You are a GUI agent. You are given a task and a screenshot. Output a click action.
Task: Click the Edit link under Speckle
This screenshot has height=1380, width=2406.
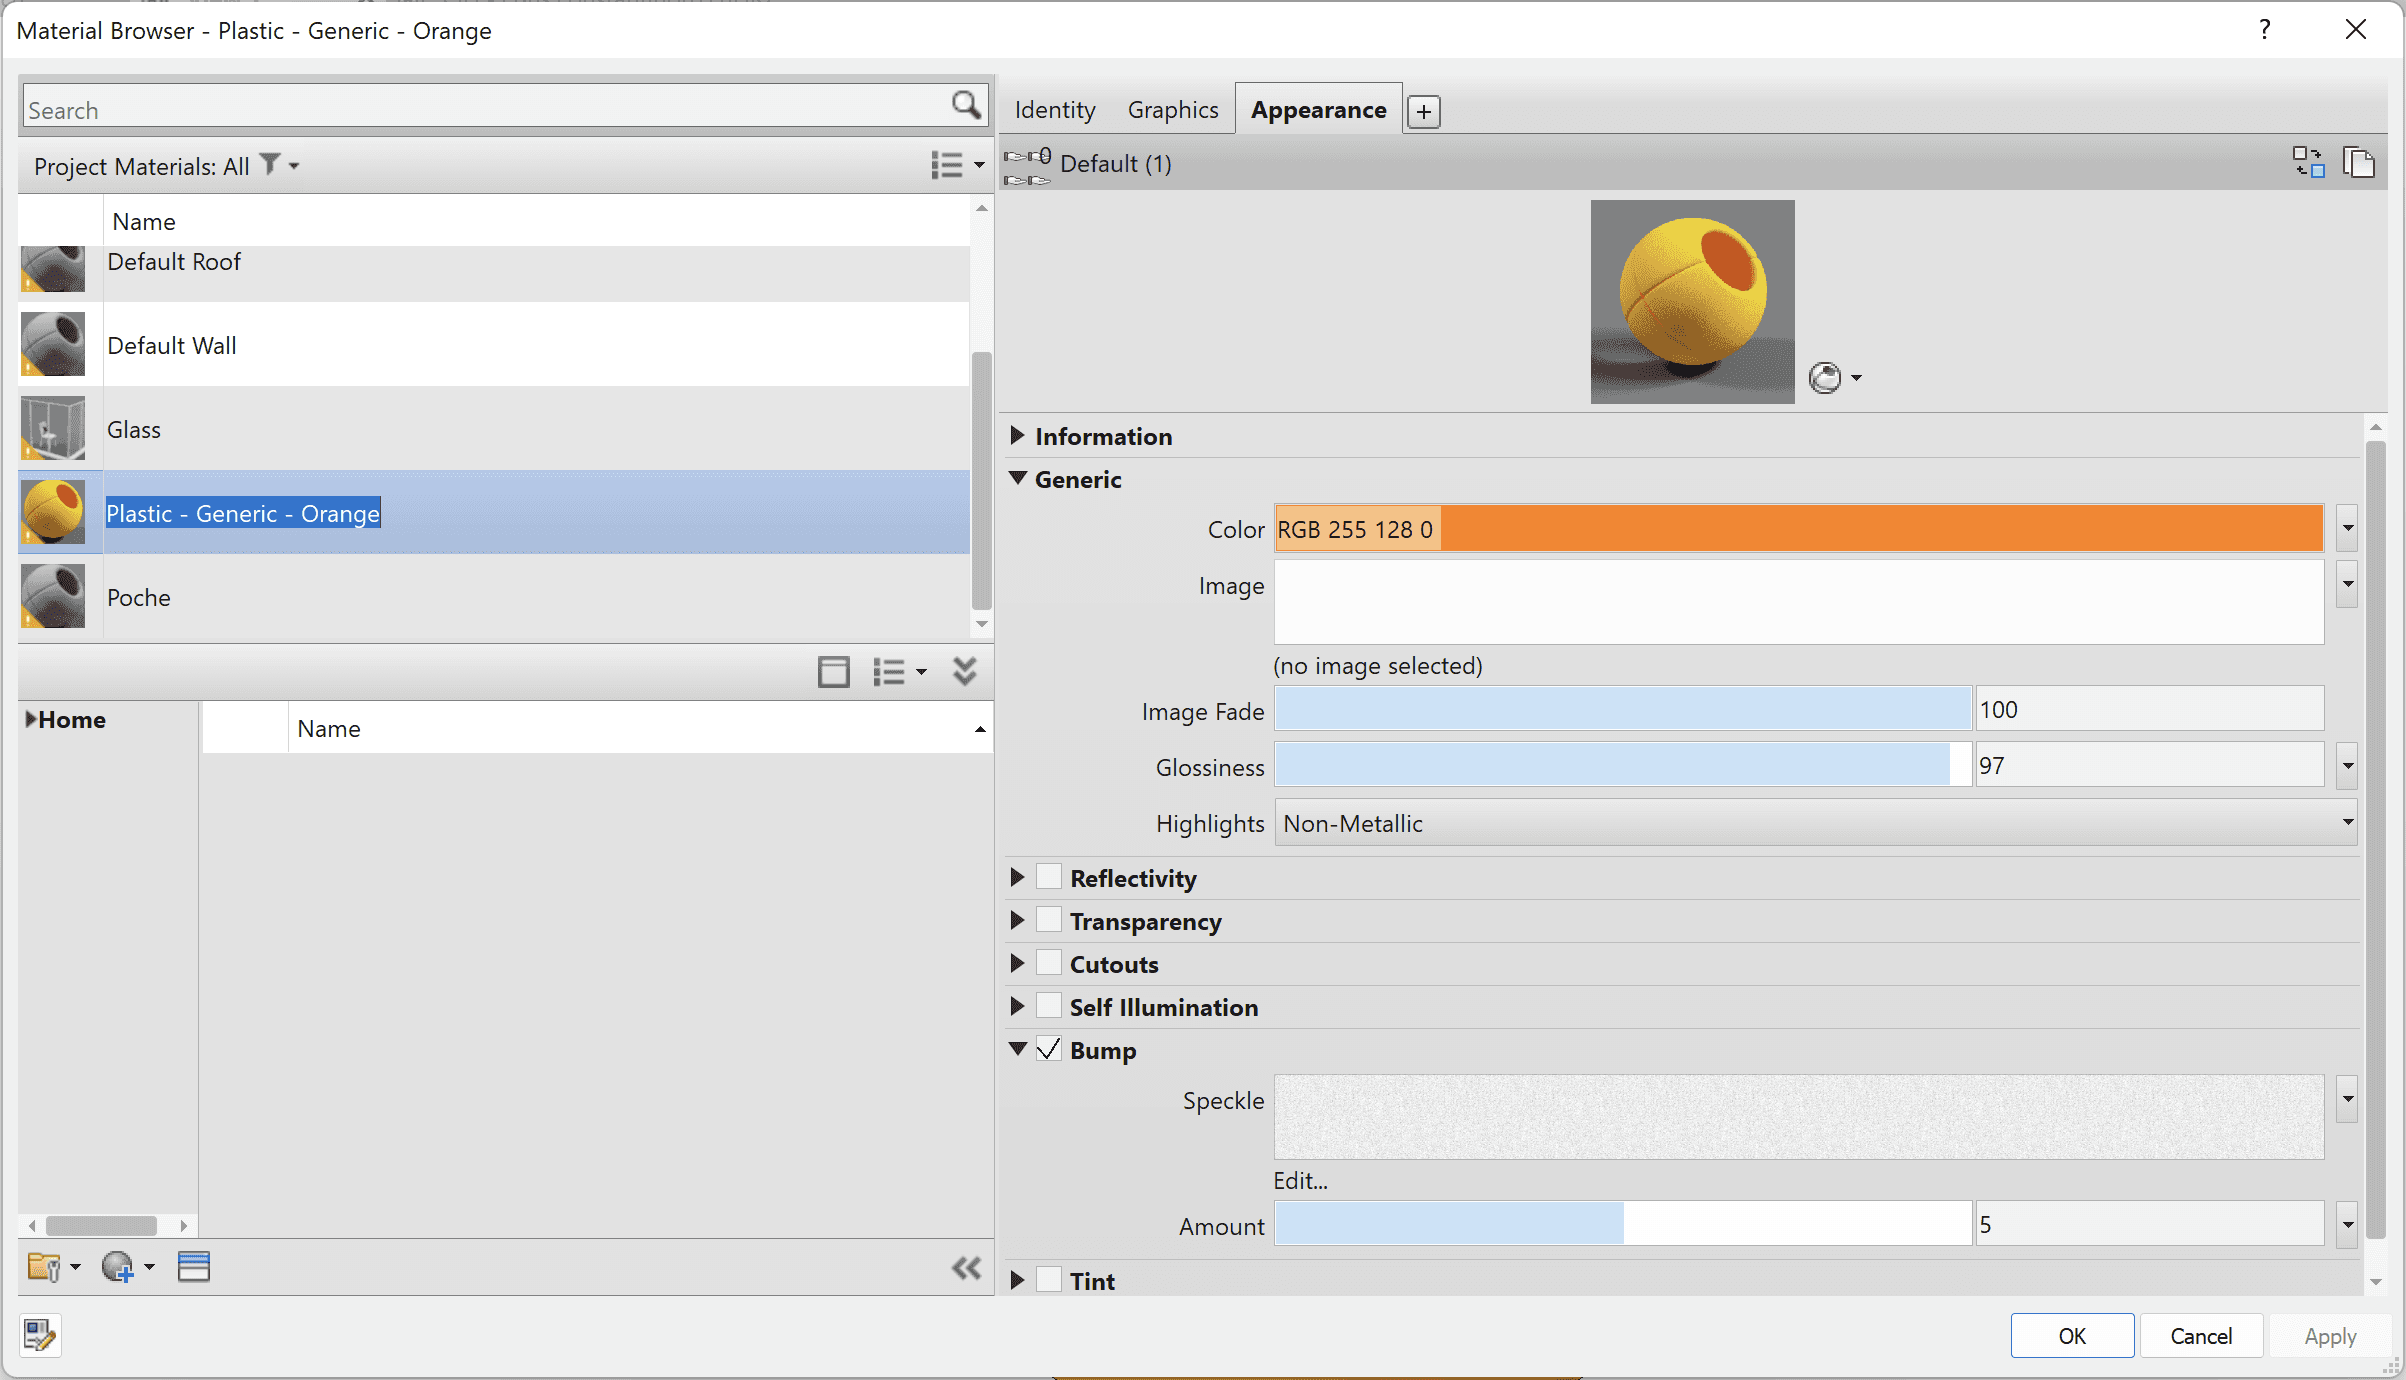pos(1300,1180)
